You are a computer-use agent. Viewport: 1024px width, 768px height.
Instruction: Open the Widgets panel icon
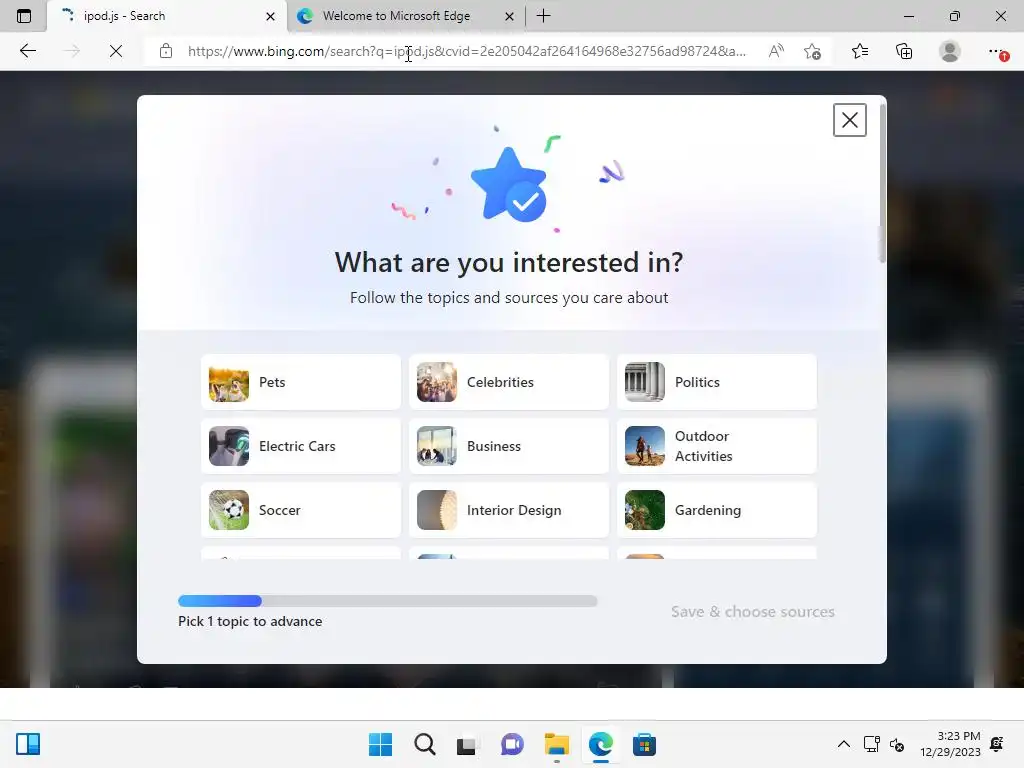(x=28, y=744)
